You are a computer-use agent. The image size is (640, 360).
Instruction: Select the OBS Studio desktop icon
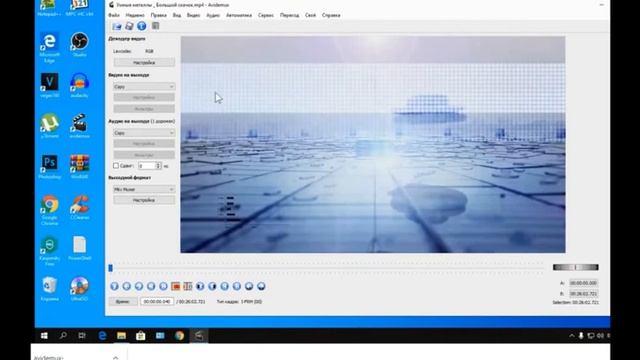(79, 44)
